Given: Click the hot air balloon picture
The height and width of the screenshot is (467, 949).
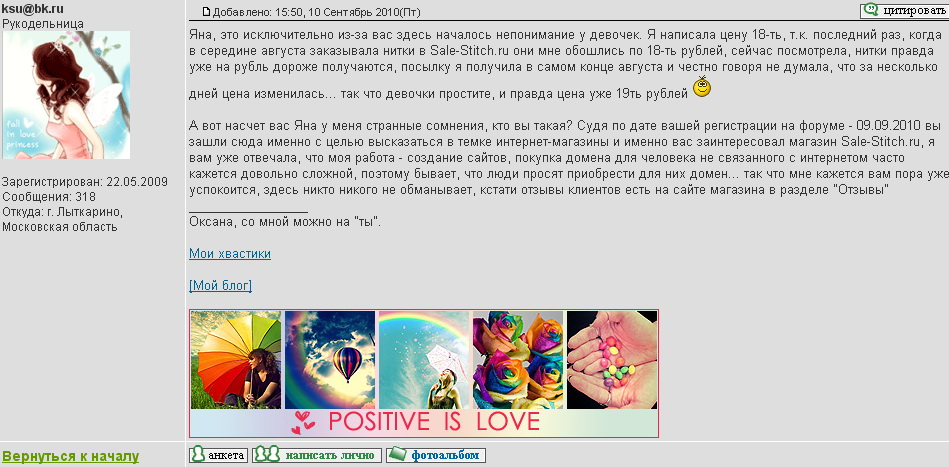Looking at the screenshot, I should [330, 360].
